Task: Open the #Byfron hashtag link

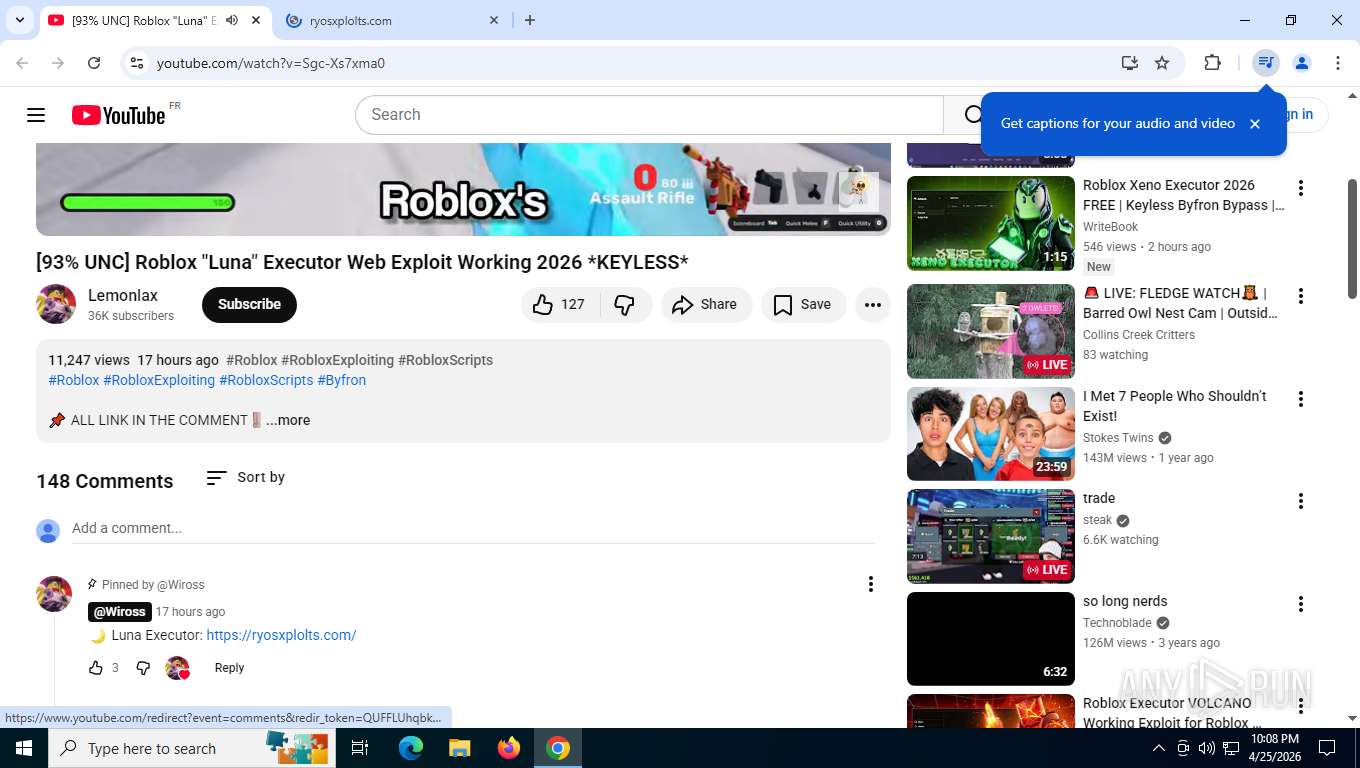Action: (342, 380)
